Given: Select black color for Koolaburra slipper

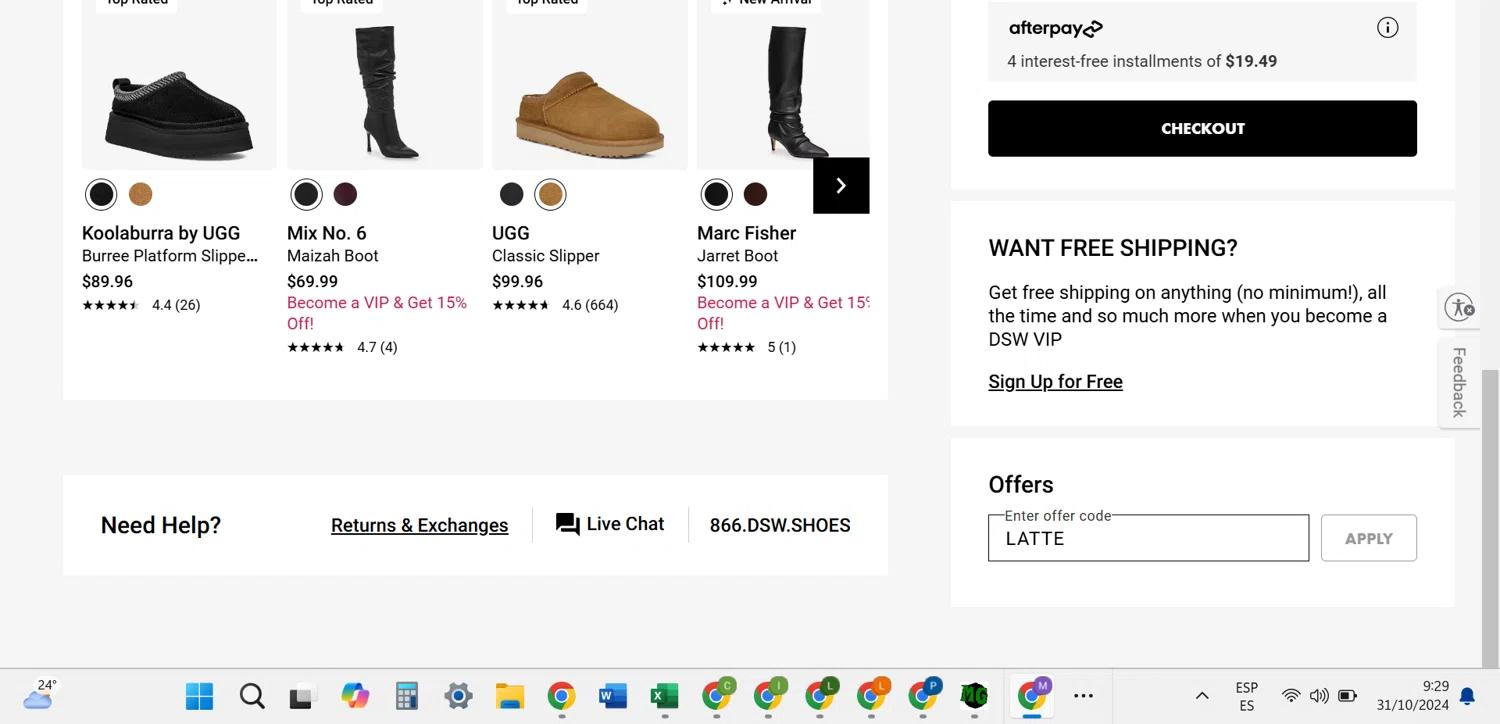Looking at the screenshot, I should click(x=101, y=194).
